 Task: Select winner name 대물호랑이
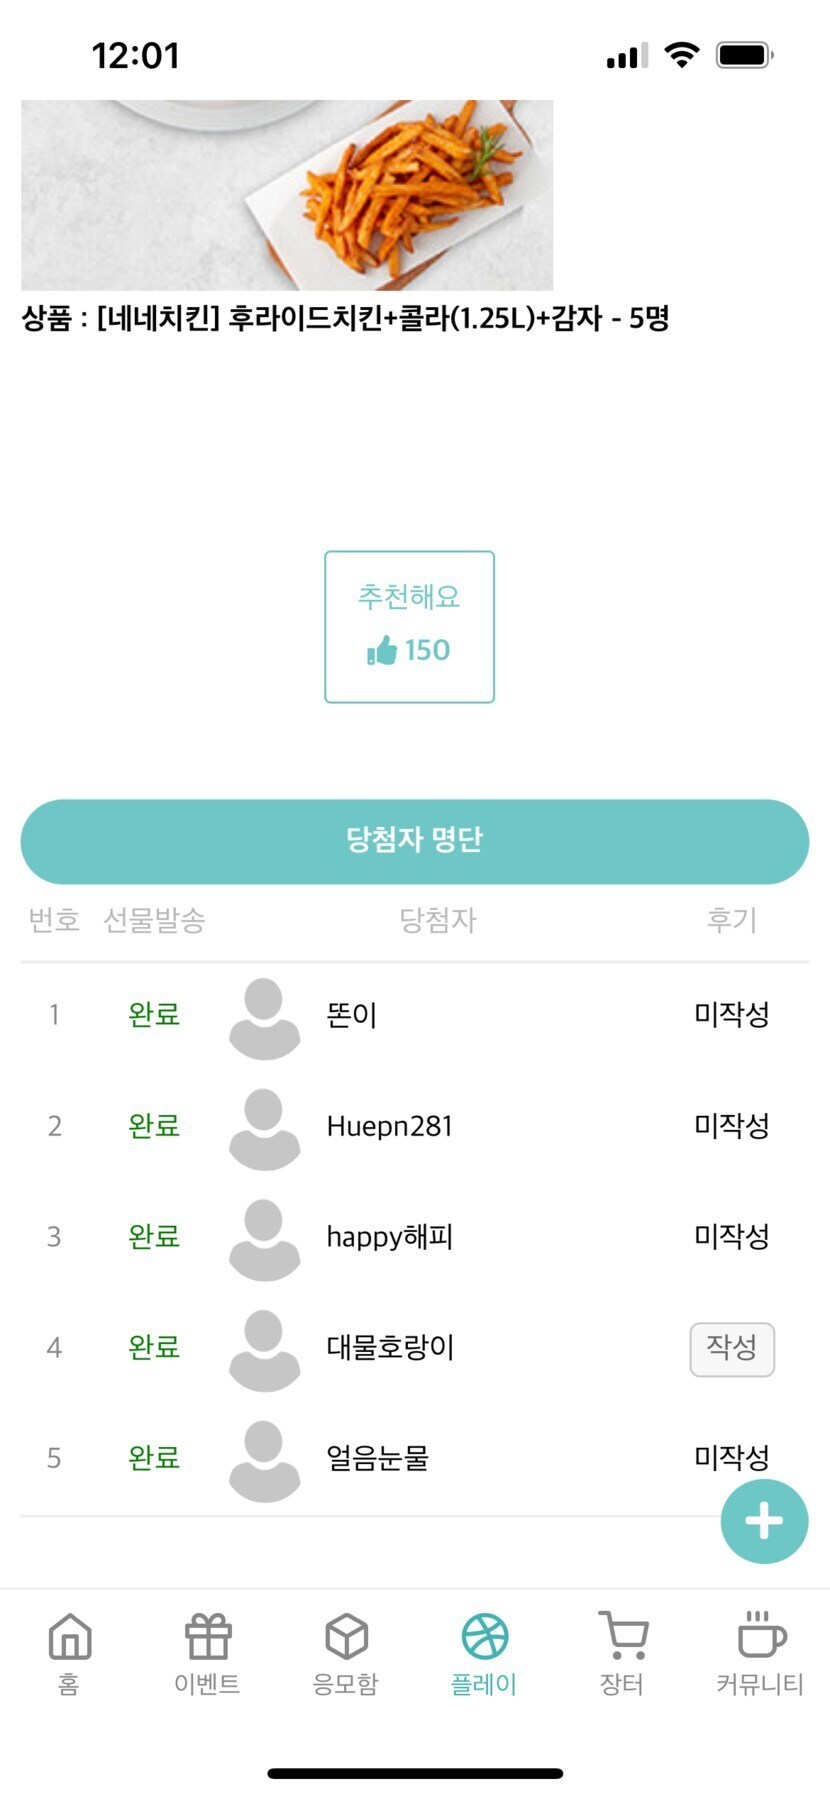tap(390, 1348)
